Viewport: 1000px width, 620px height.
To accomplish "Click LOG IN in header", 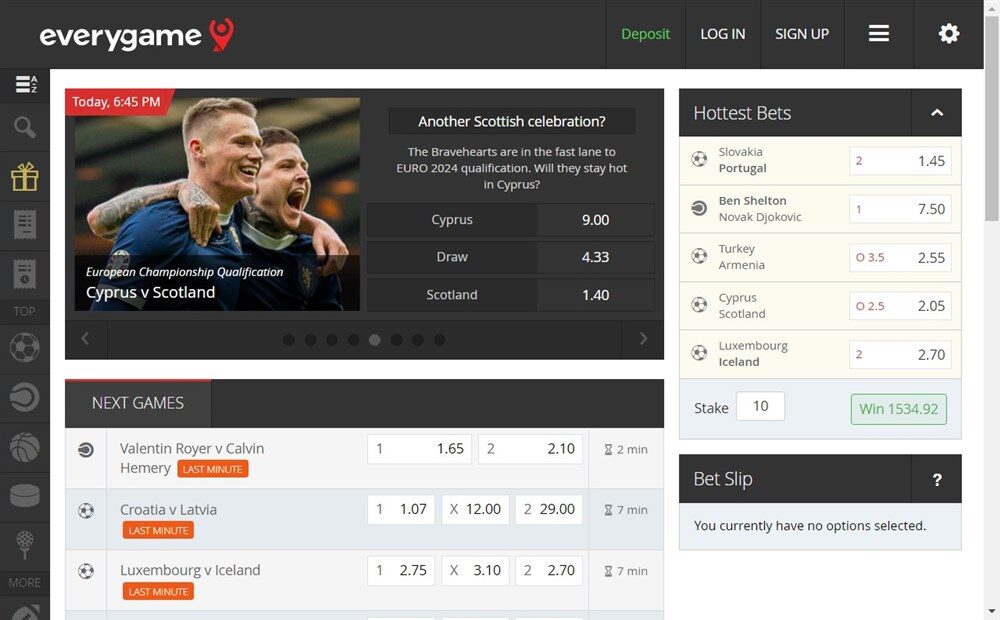I will coord(723,34).
